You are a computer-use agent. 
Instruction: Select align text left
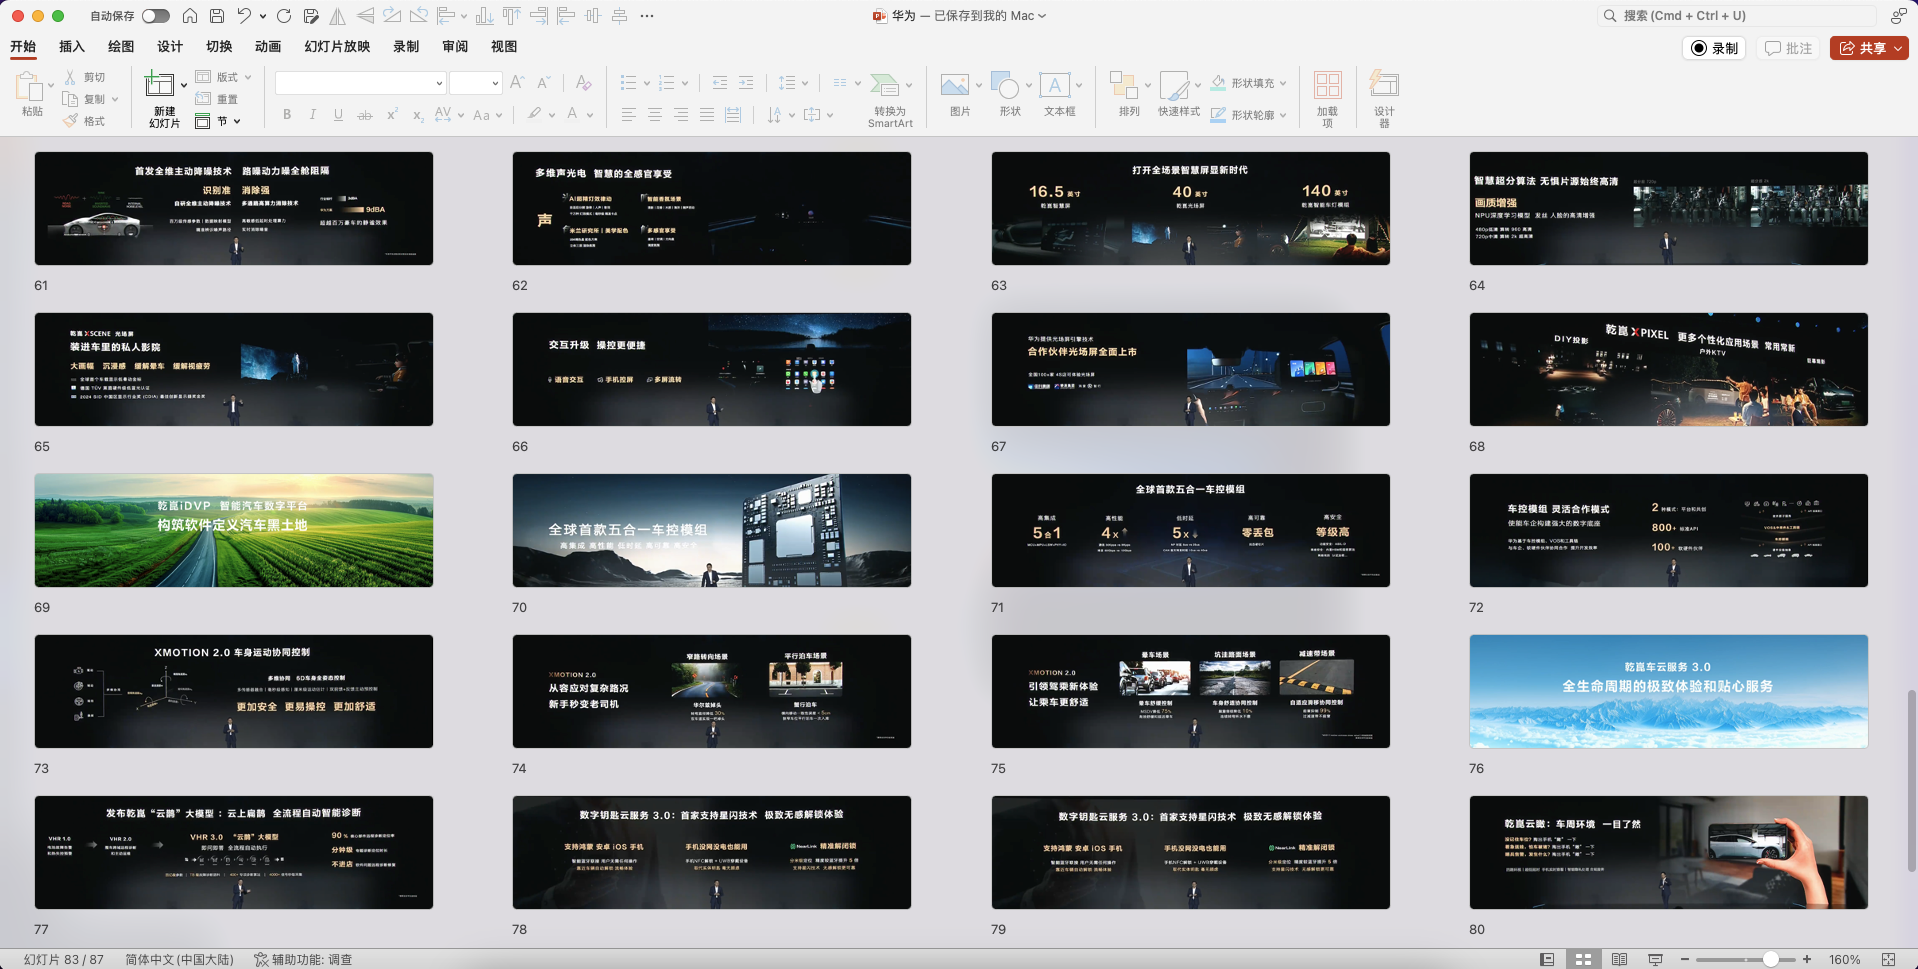pos(629,115)
